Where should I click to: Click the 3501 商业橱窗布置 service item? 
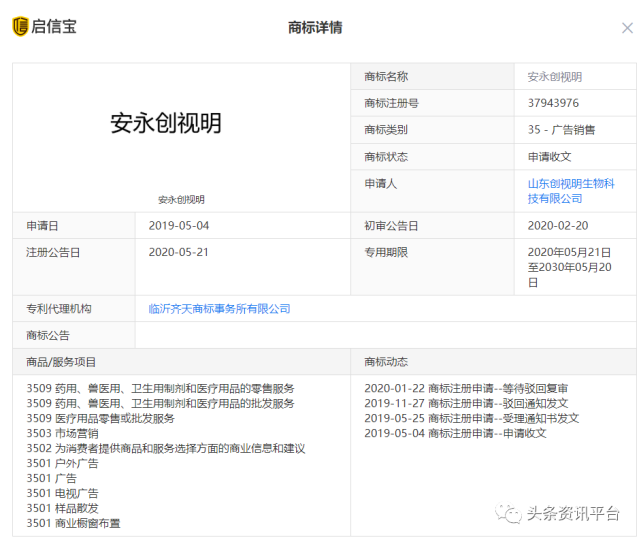point(74,523)
